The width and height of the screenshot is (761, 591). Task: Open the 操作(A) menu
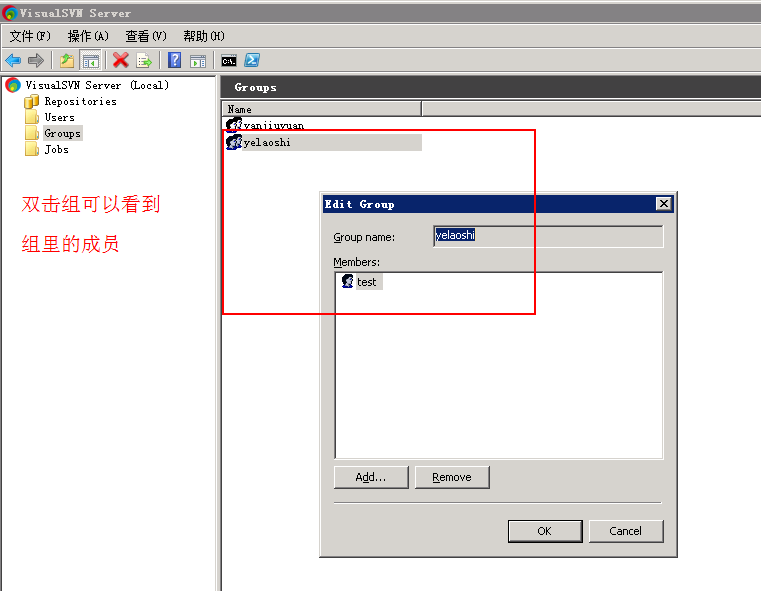[88, 36]
